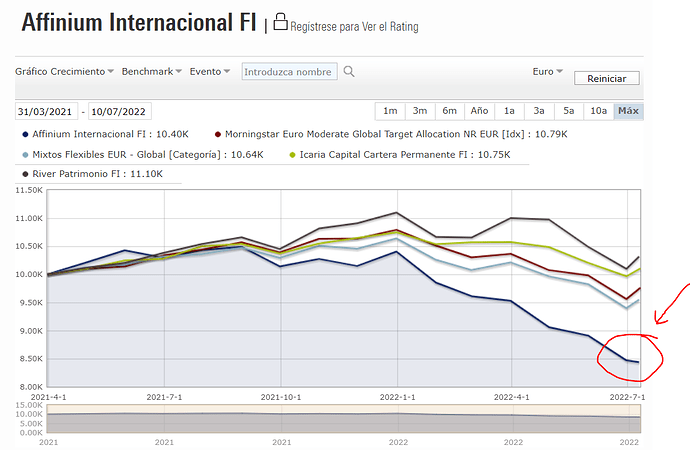Image resolution: width=690 pixels, height=450 pixels.
Task: Select the 1m time range
Action: [x=390, y=111]
